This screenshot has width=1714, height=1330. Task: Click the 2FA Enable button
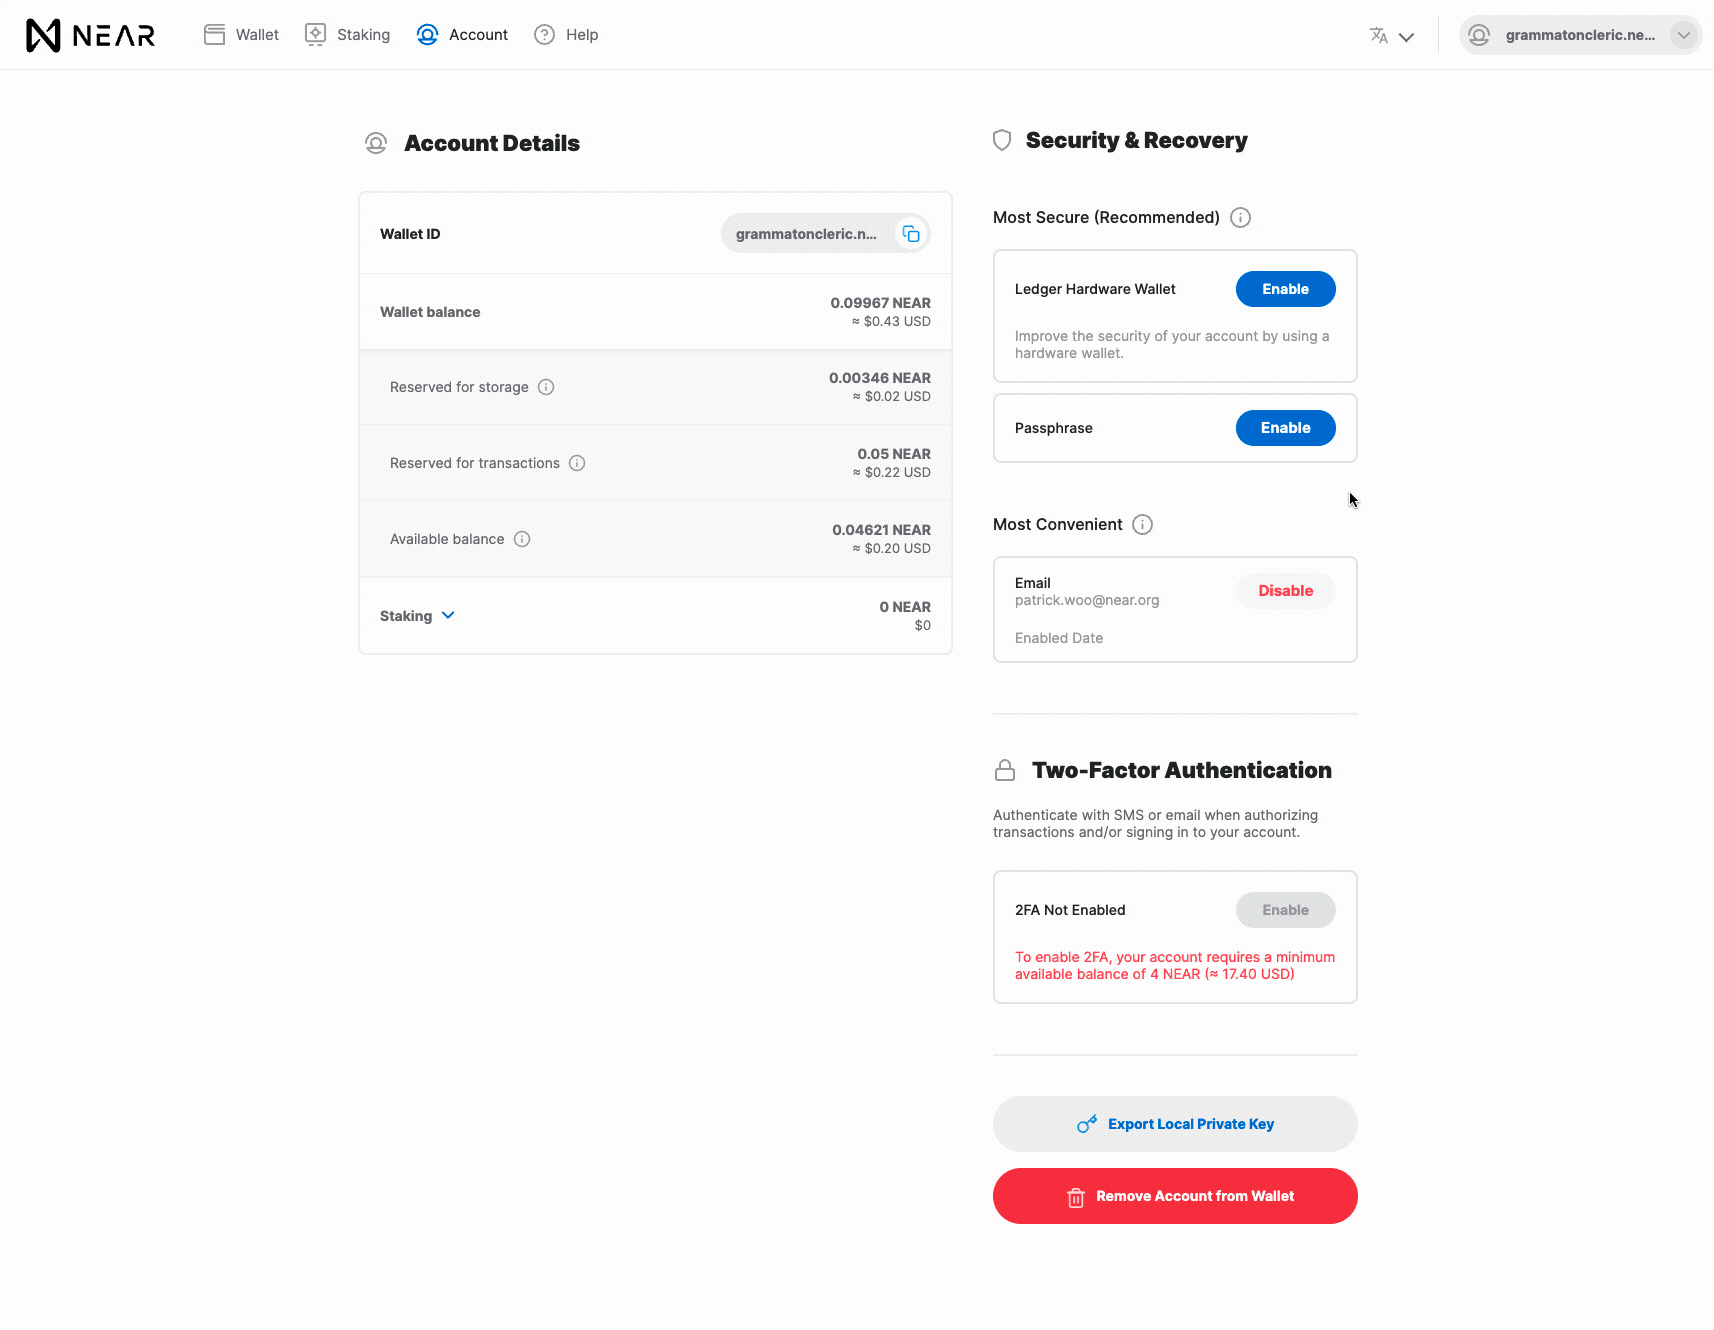1286,910
